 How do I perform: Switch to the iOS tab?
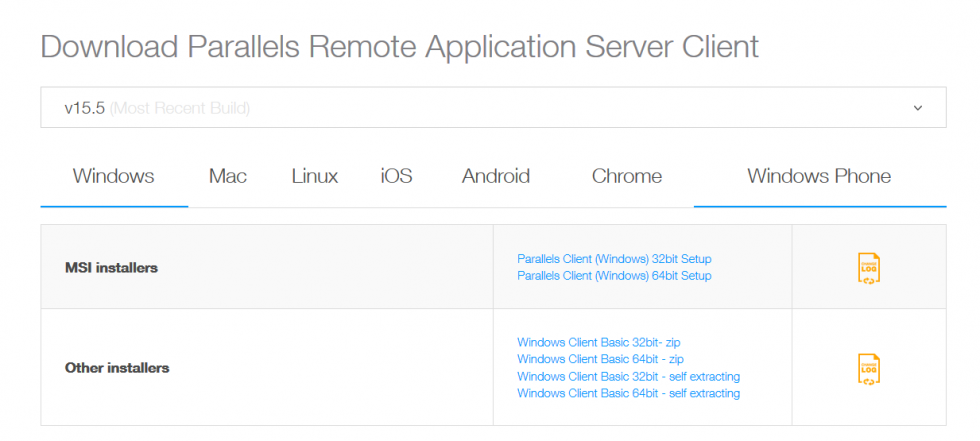click(396, 176)
